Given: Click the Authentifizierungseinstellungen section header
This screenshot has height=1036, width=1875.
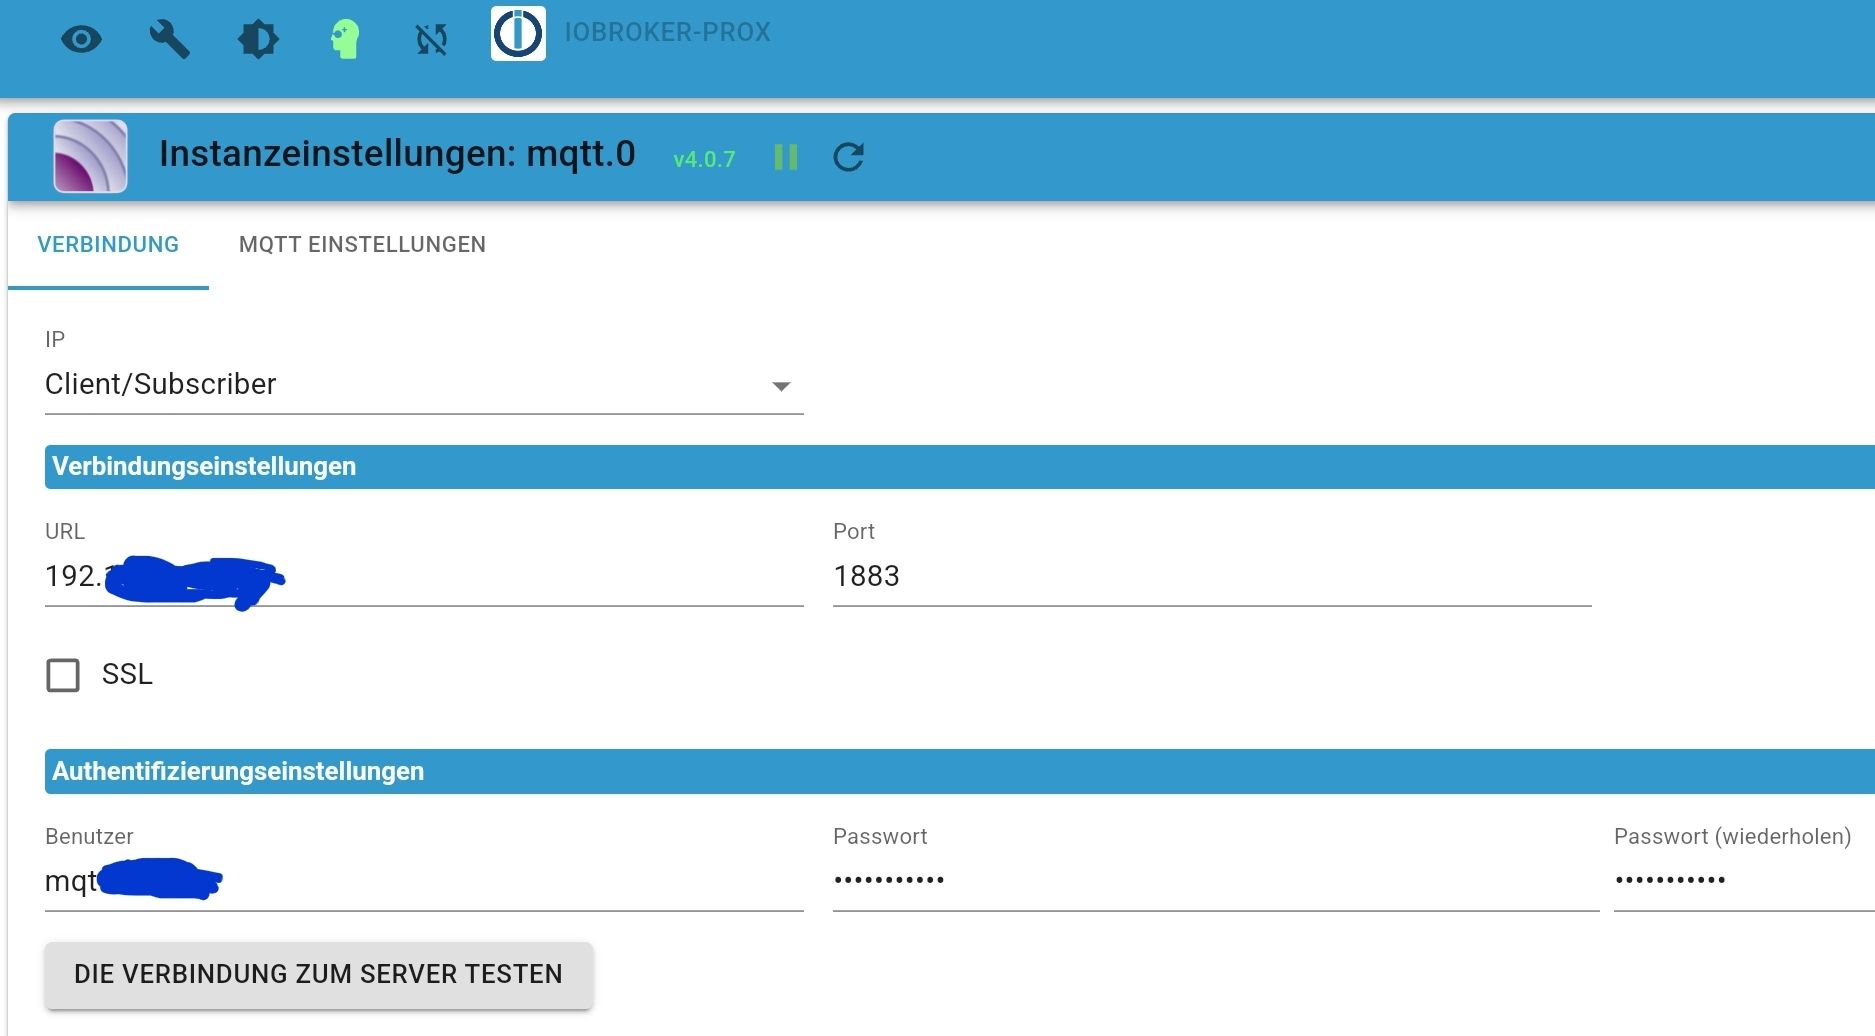Looking at the screenshot, I should 960,772.
